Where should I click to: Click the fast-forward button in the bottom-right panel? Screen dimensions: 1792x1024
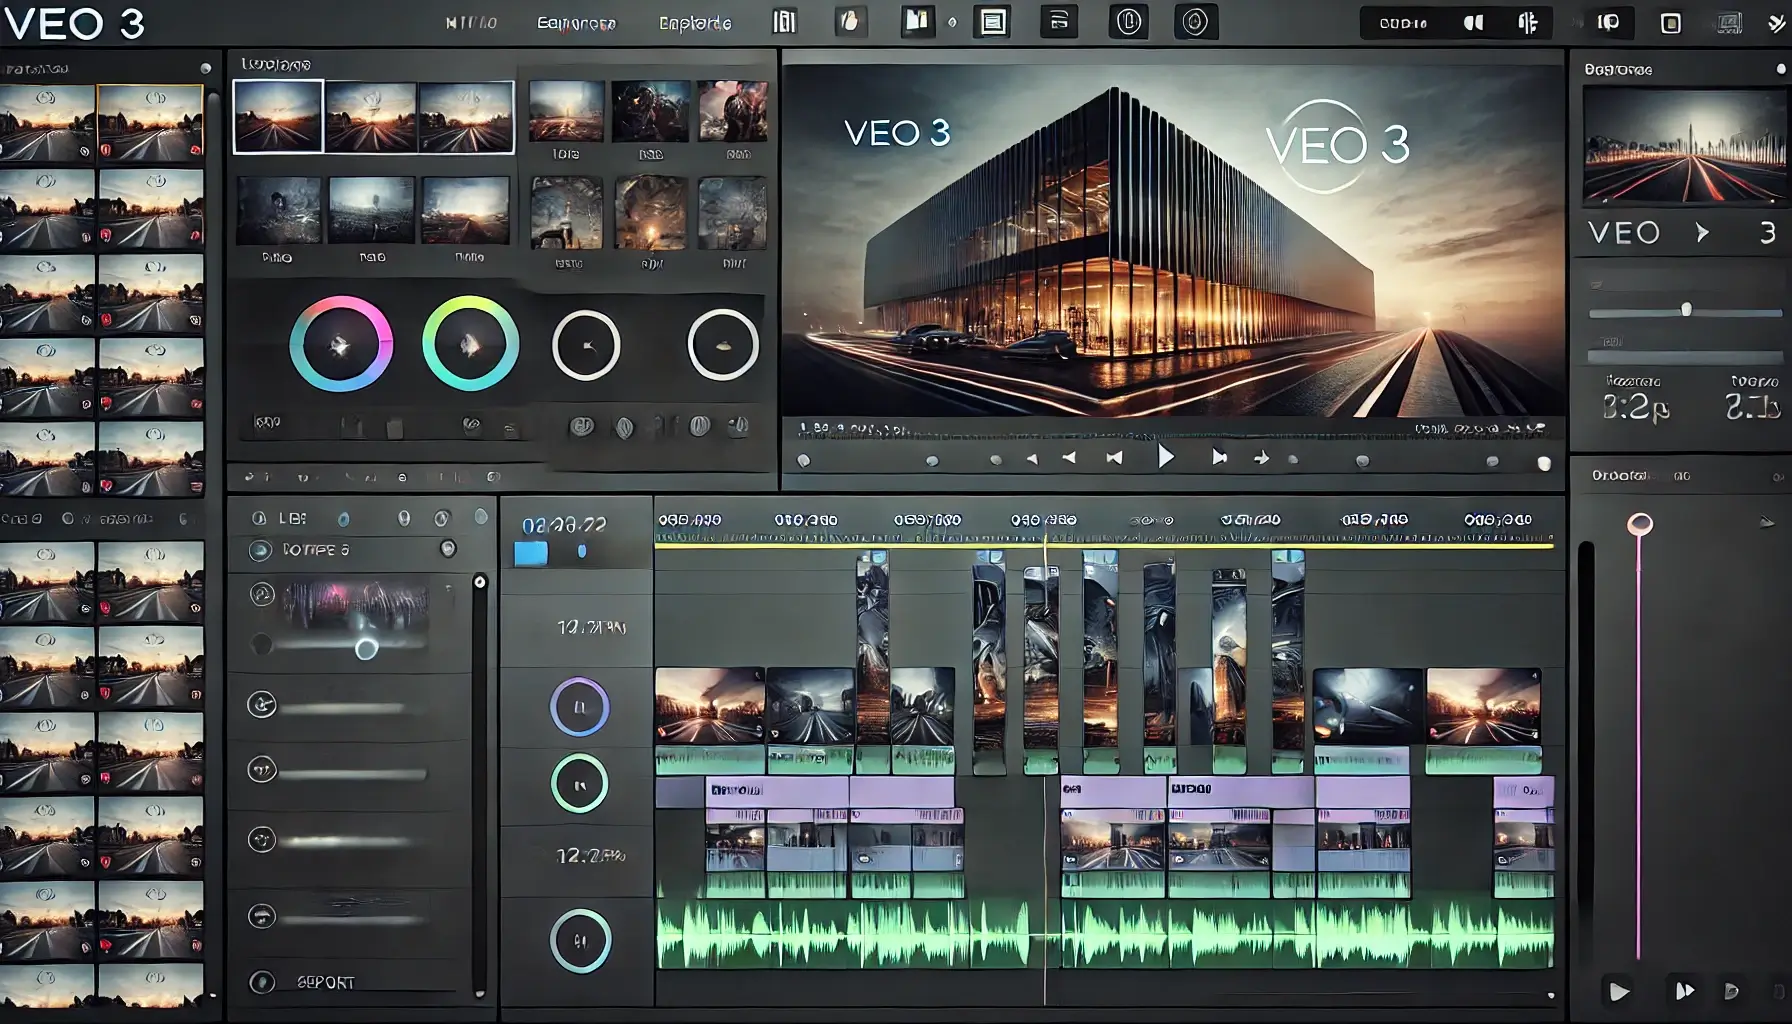click(1685, 991)
